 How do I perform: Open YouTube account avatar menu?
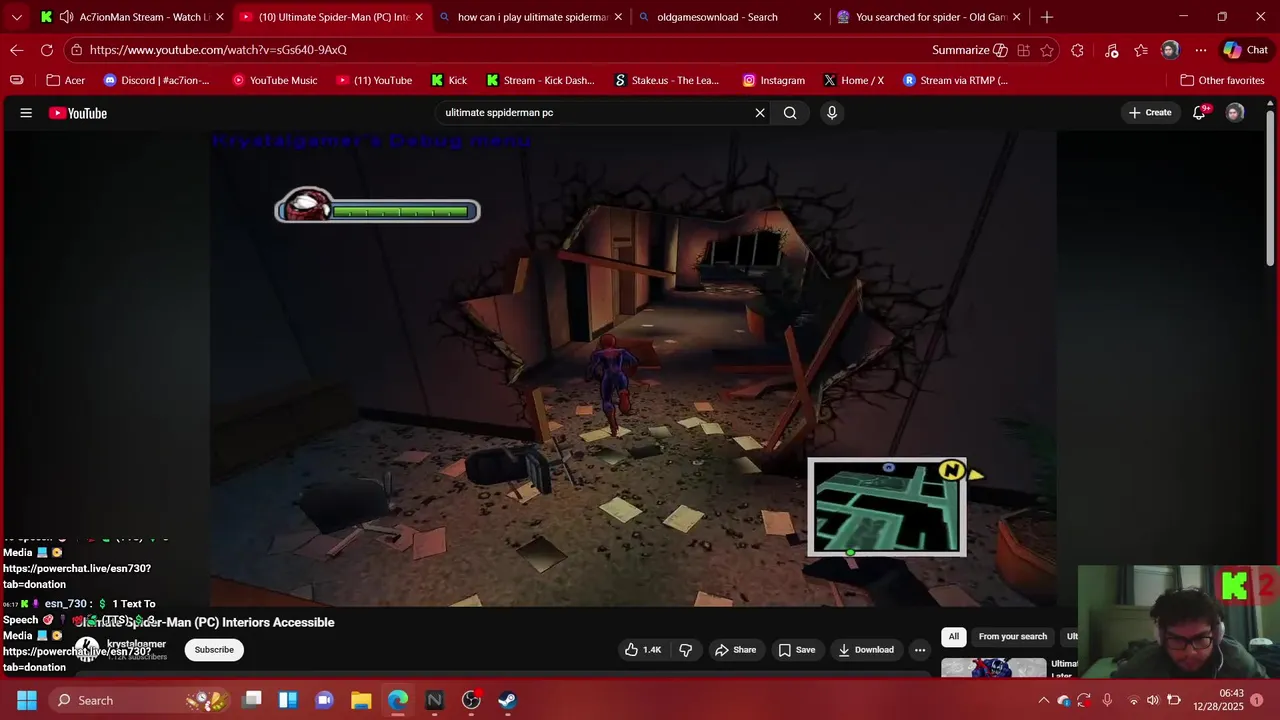[x=1235, y=113]
